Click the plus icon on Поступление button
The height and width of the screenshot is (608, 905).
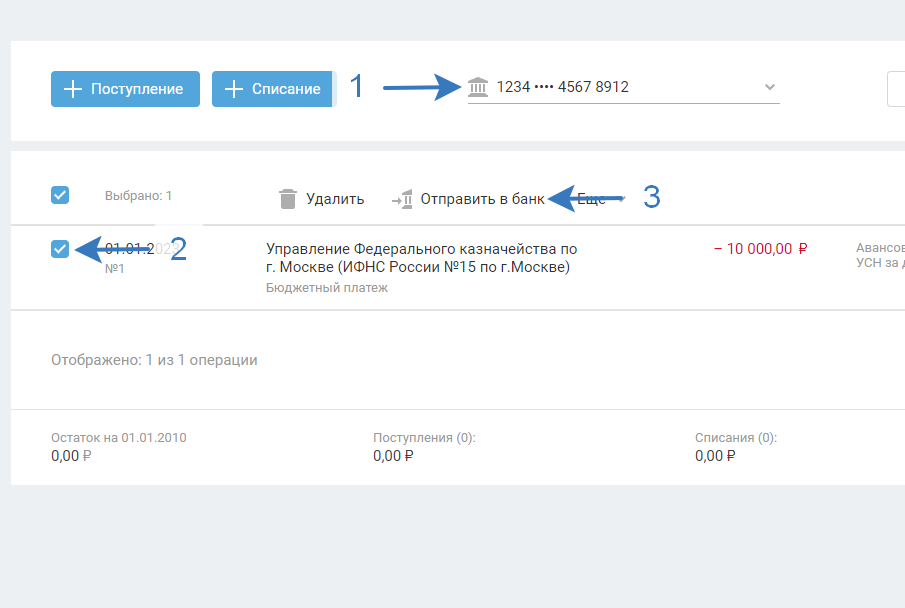72,89
